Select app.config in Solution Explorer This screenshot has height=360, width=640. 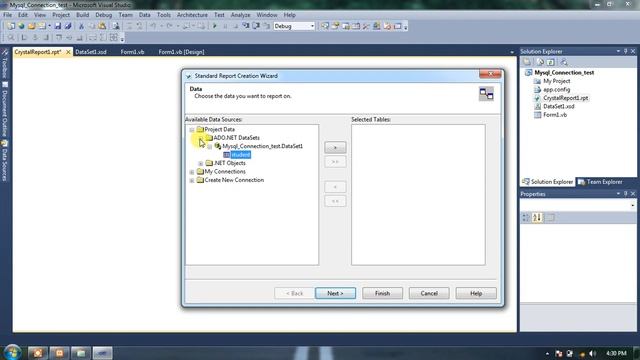tap(556, 89)
